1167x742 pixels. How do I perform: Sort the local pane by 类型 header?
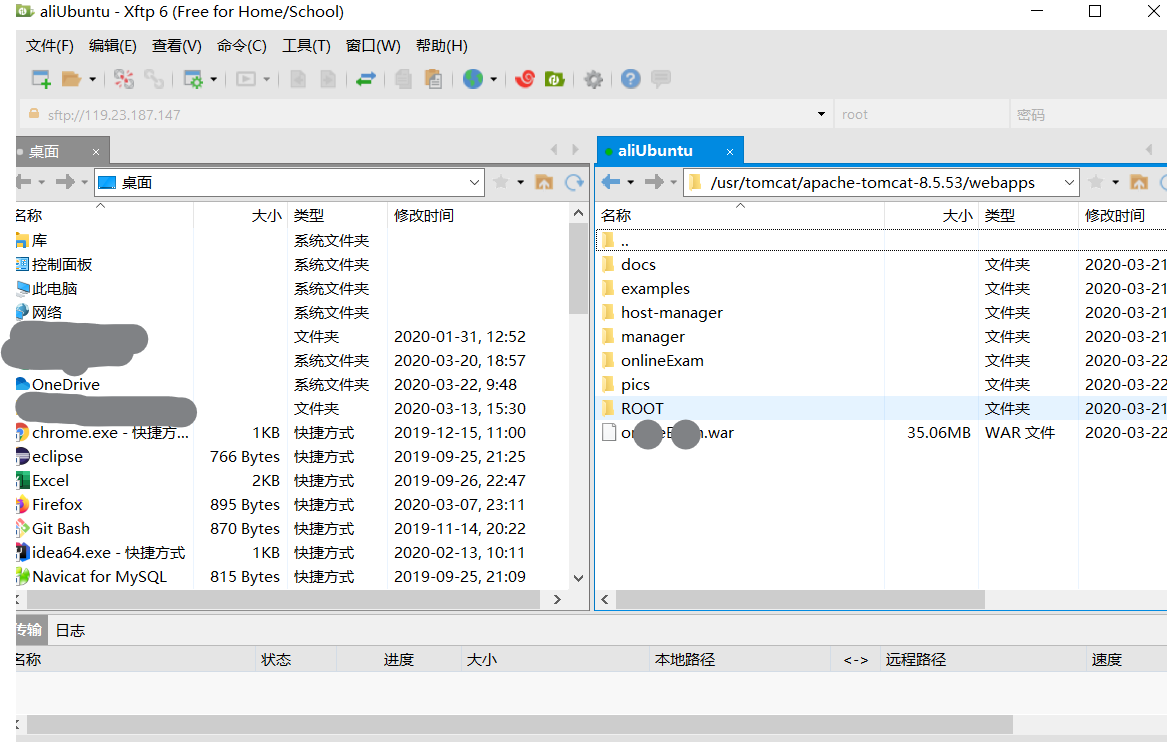(337, 216)
